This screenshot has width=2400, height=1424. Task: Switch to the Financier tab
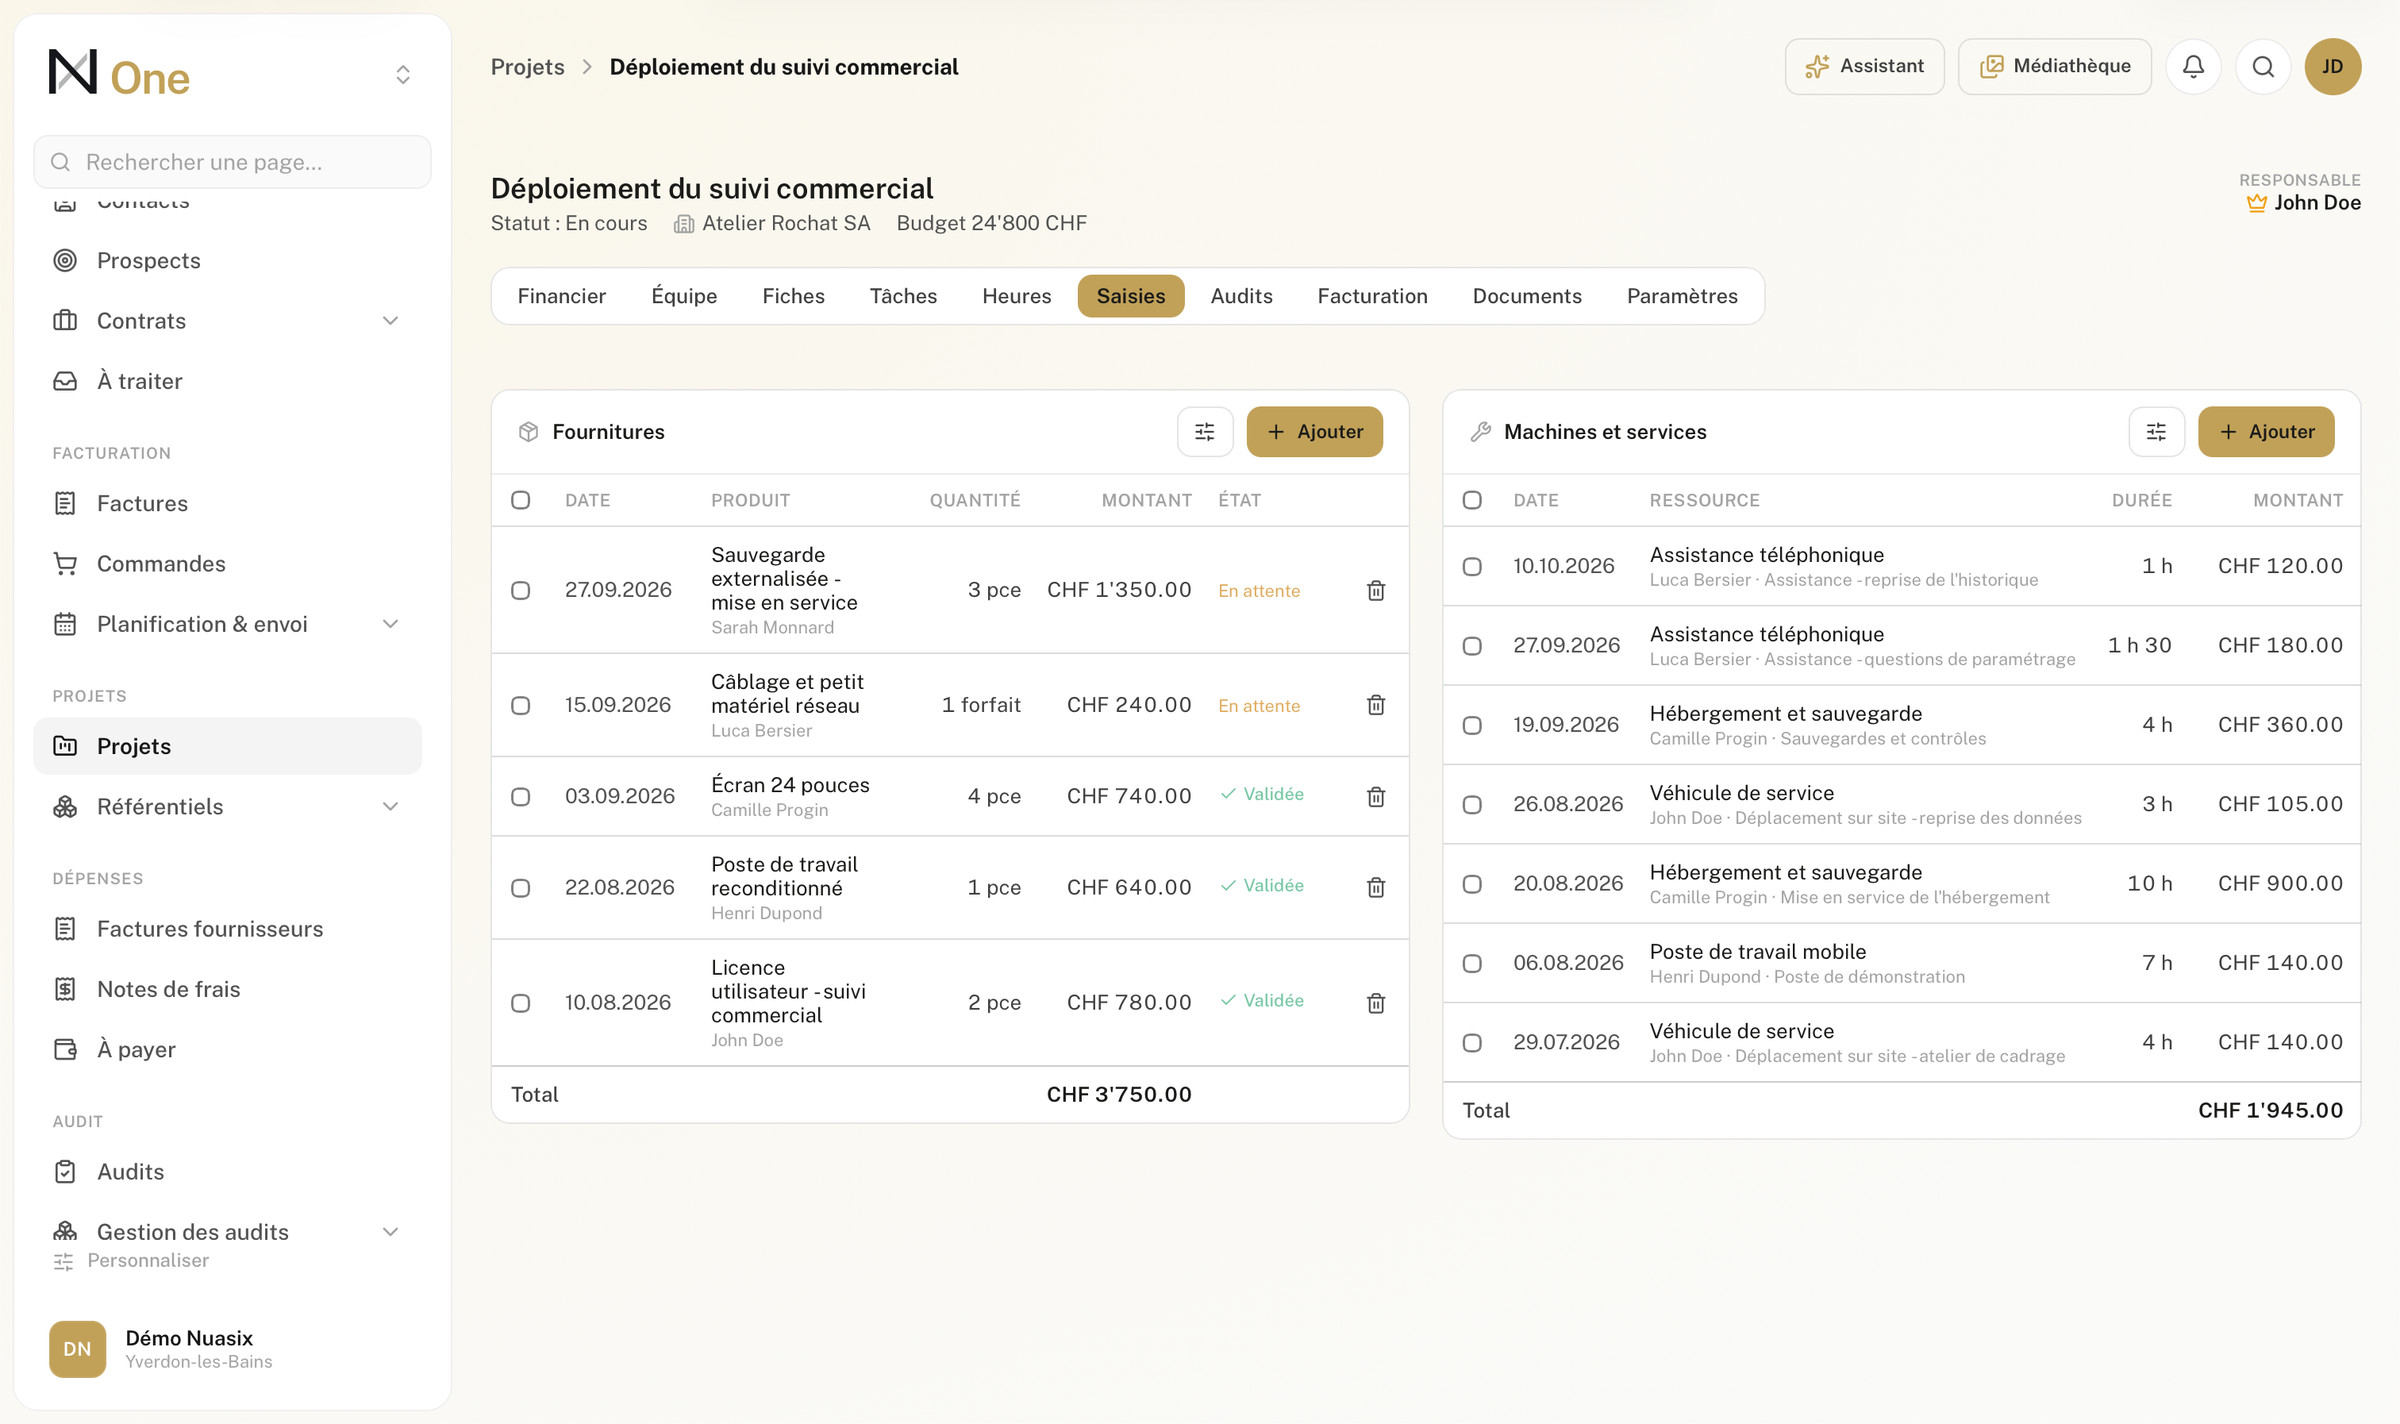click(562, 296)
